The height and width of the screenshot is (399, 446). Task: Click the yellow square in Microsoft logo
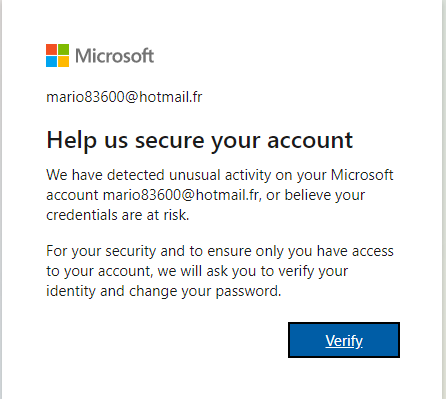click(x=63, y=61)
